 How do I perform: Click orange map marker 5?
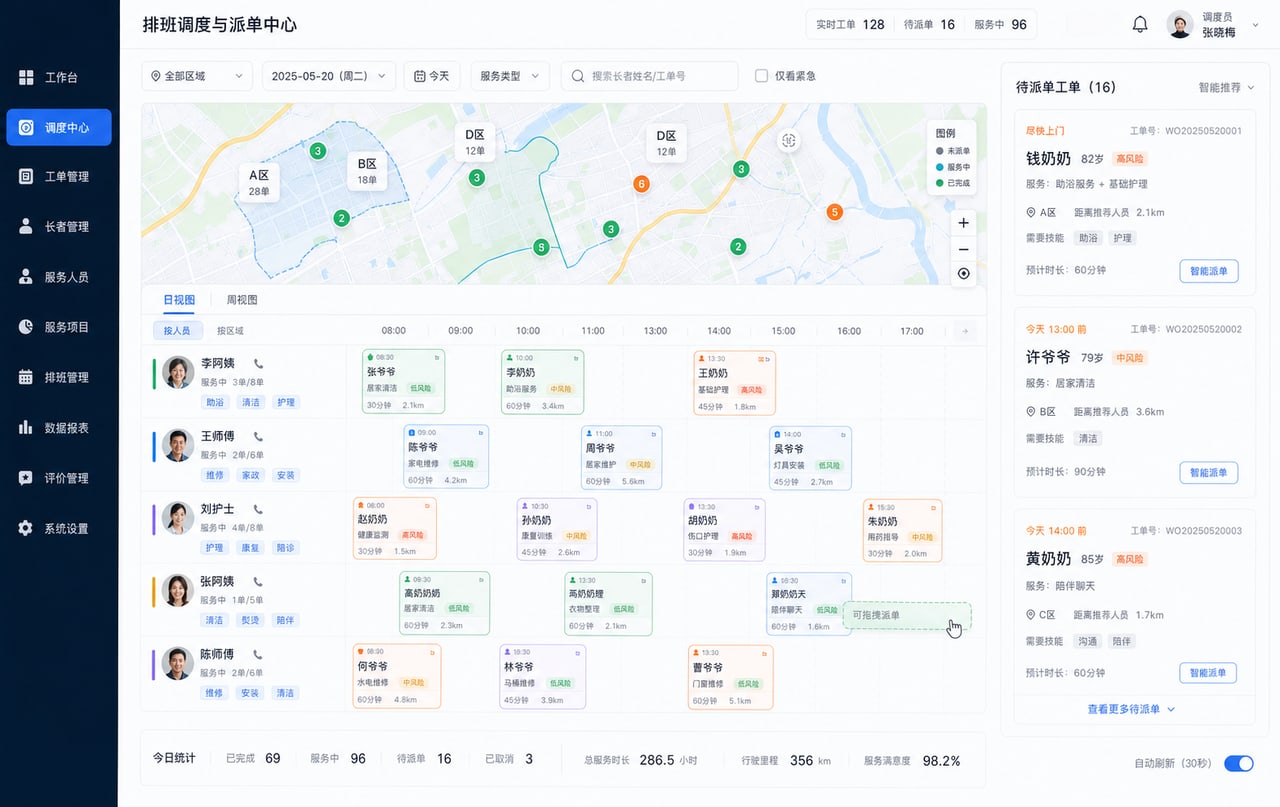pyautogui.click(x=834, y=212)
